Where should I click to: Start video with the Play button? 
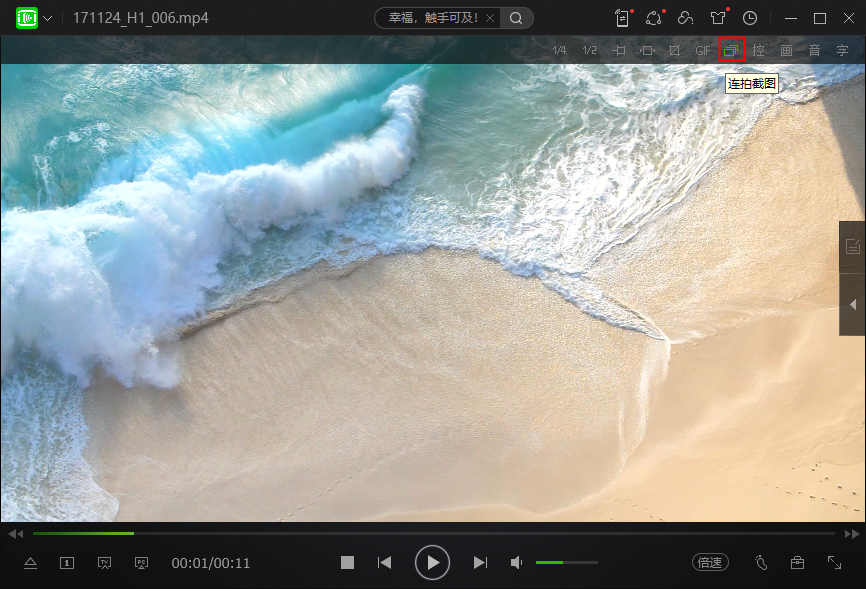(x=432, y=562)
